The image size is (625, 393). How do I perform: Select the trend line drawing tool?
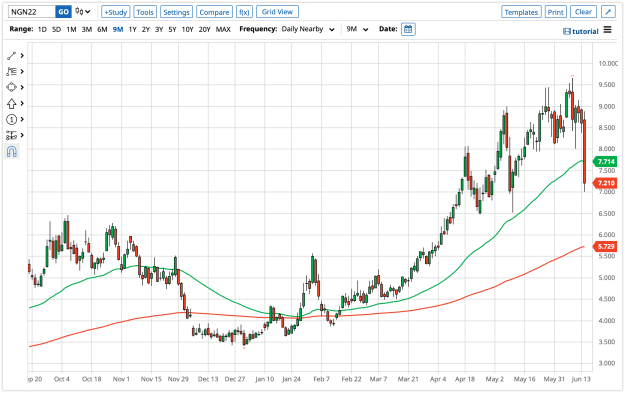11,56
